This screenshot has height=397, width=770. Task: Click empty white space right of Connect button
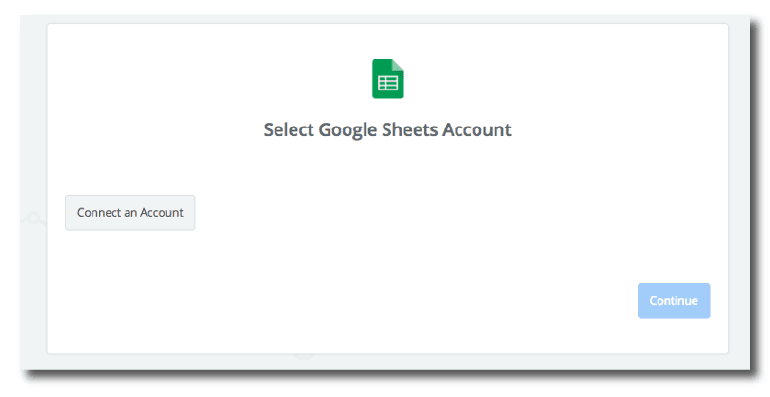pos(393,213)
